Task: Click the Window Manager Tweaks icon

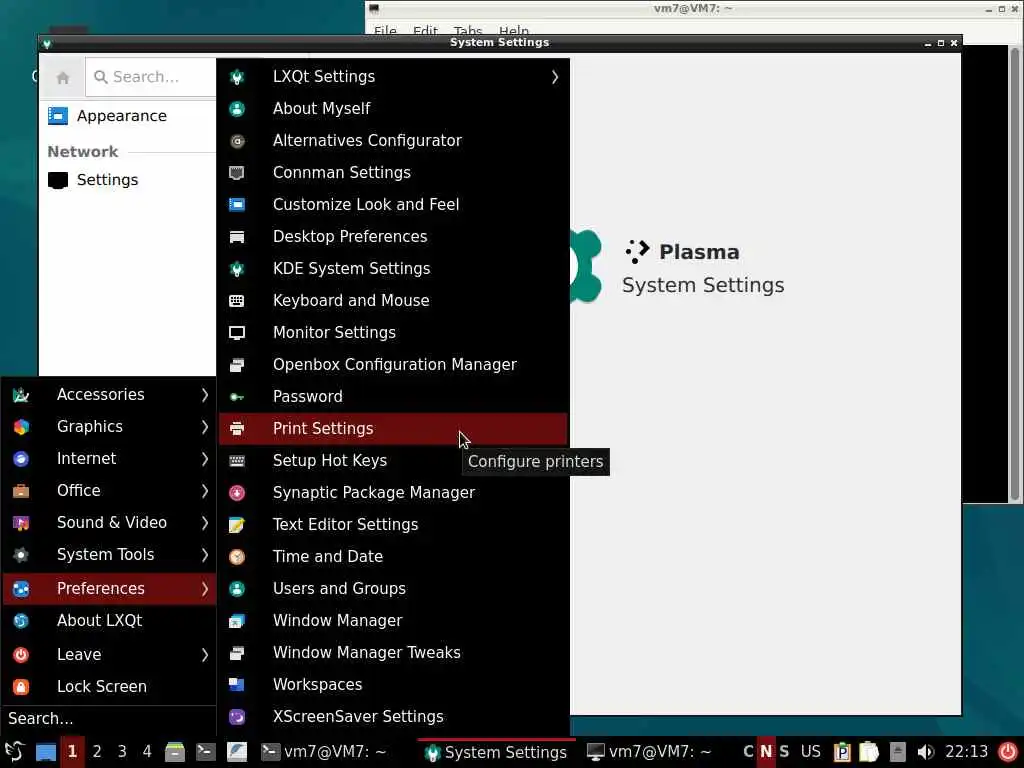Action: point(237,652)
